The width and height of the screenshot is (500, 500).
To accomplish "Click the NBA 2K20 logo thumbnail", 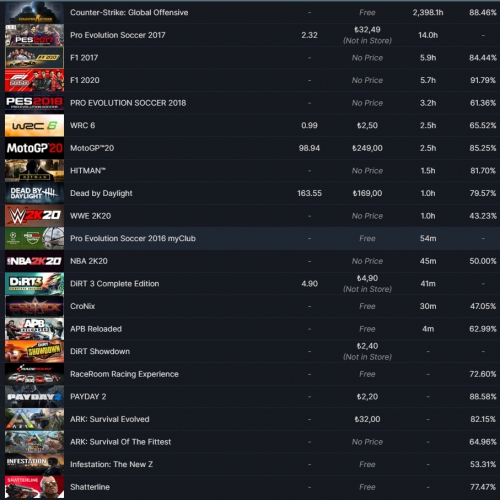I will (x=34, y=261).
